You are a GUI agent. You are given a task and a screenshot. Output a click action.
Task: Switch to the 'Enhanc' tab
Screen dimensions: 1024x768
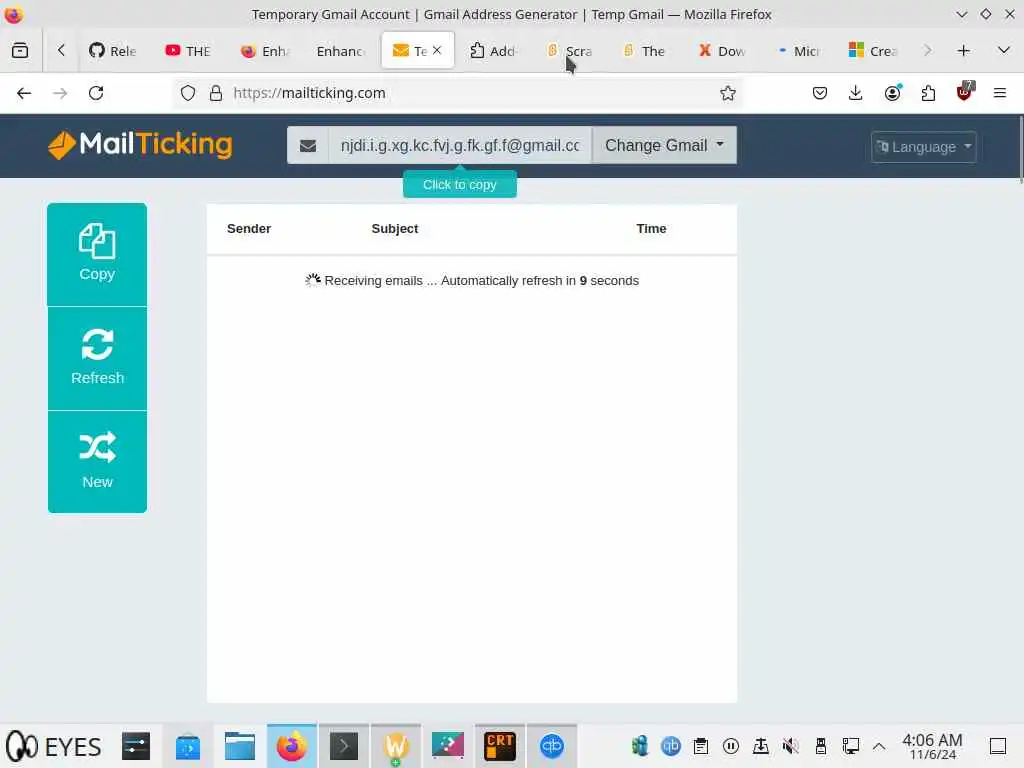coord(341,50)
